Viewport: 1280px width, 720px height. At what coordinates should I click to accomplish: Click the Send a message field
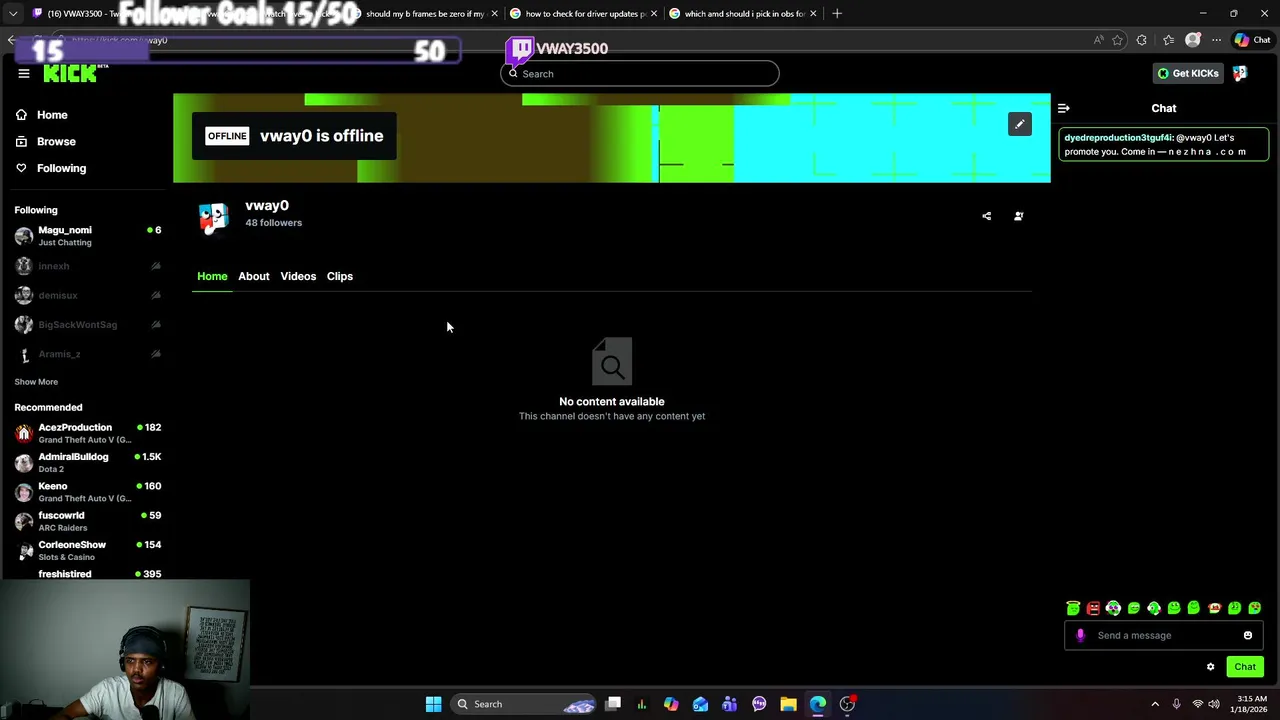(x=1165, y=635)
